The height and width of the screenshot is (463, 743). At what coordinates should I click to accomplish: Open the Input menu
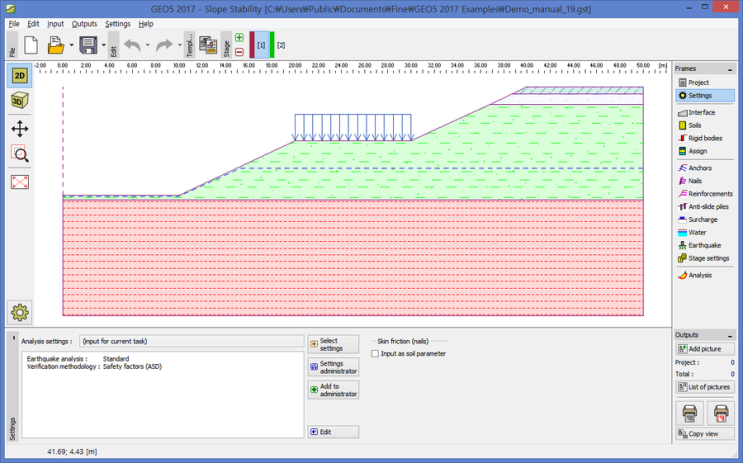pos(55,23)
